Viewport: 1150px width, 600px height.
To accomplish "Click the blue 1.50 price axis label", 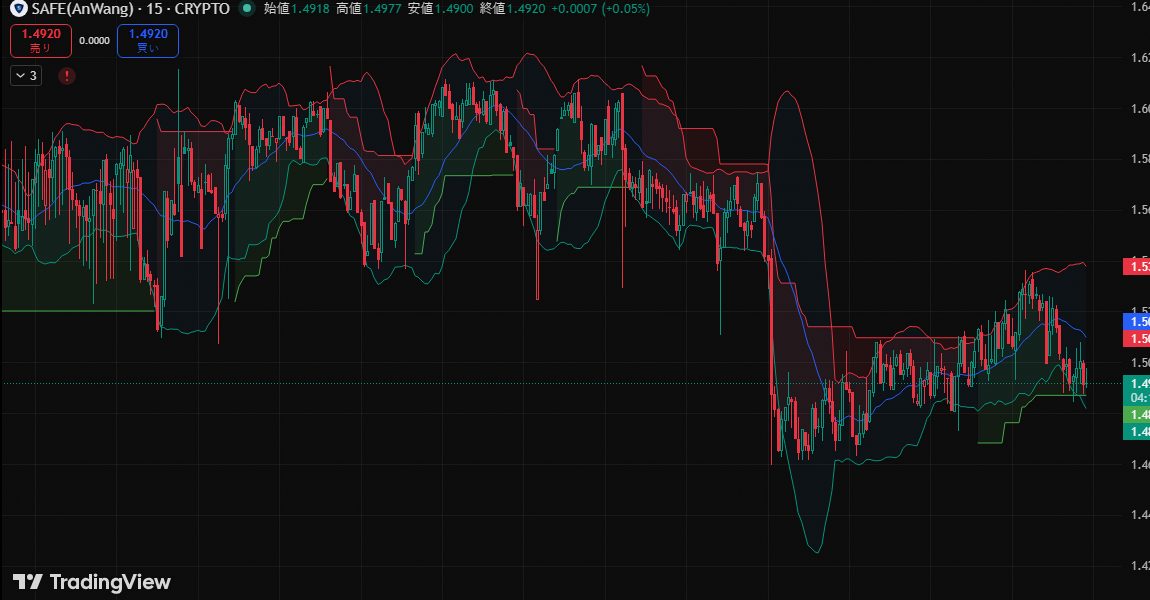I will coord(1136,321).
